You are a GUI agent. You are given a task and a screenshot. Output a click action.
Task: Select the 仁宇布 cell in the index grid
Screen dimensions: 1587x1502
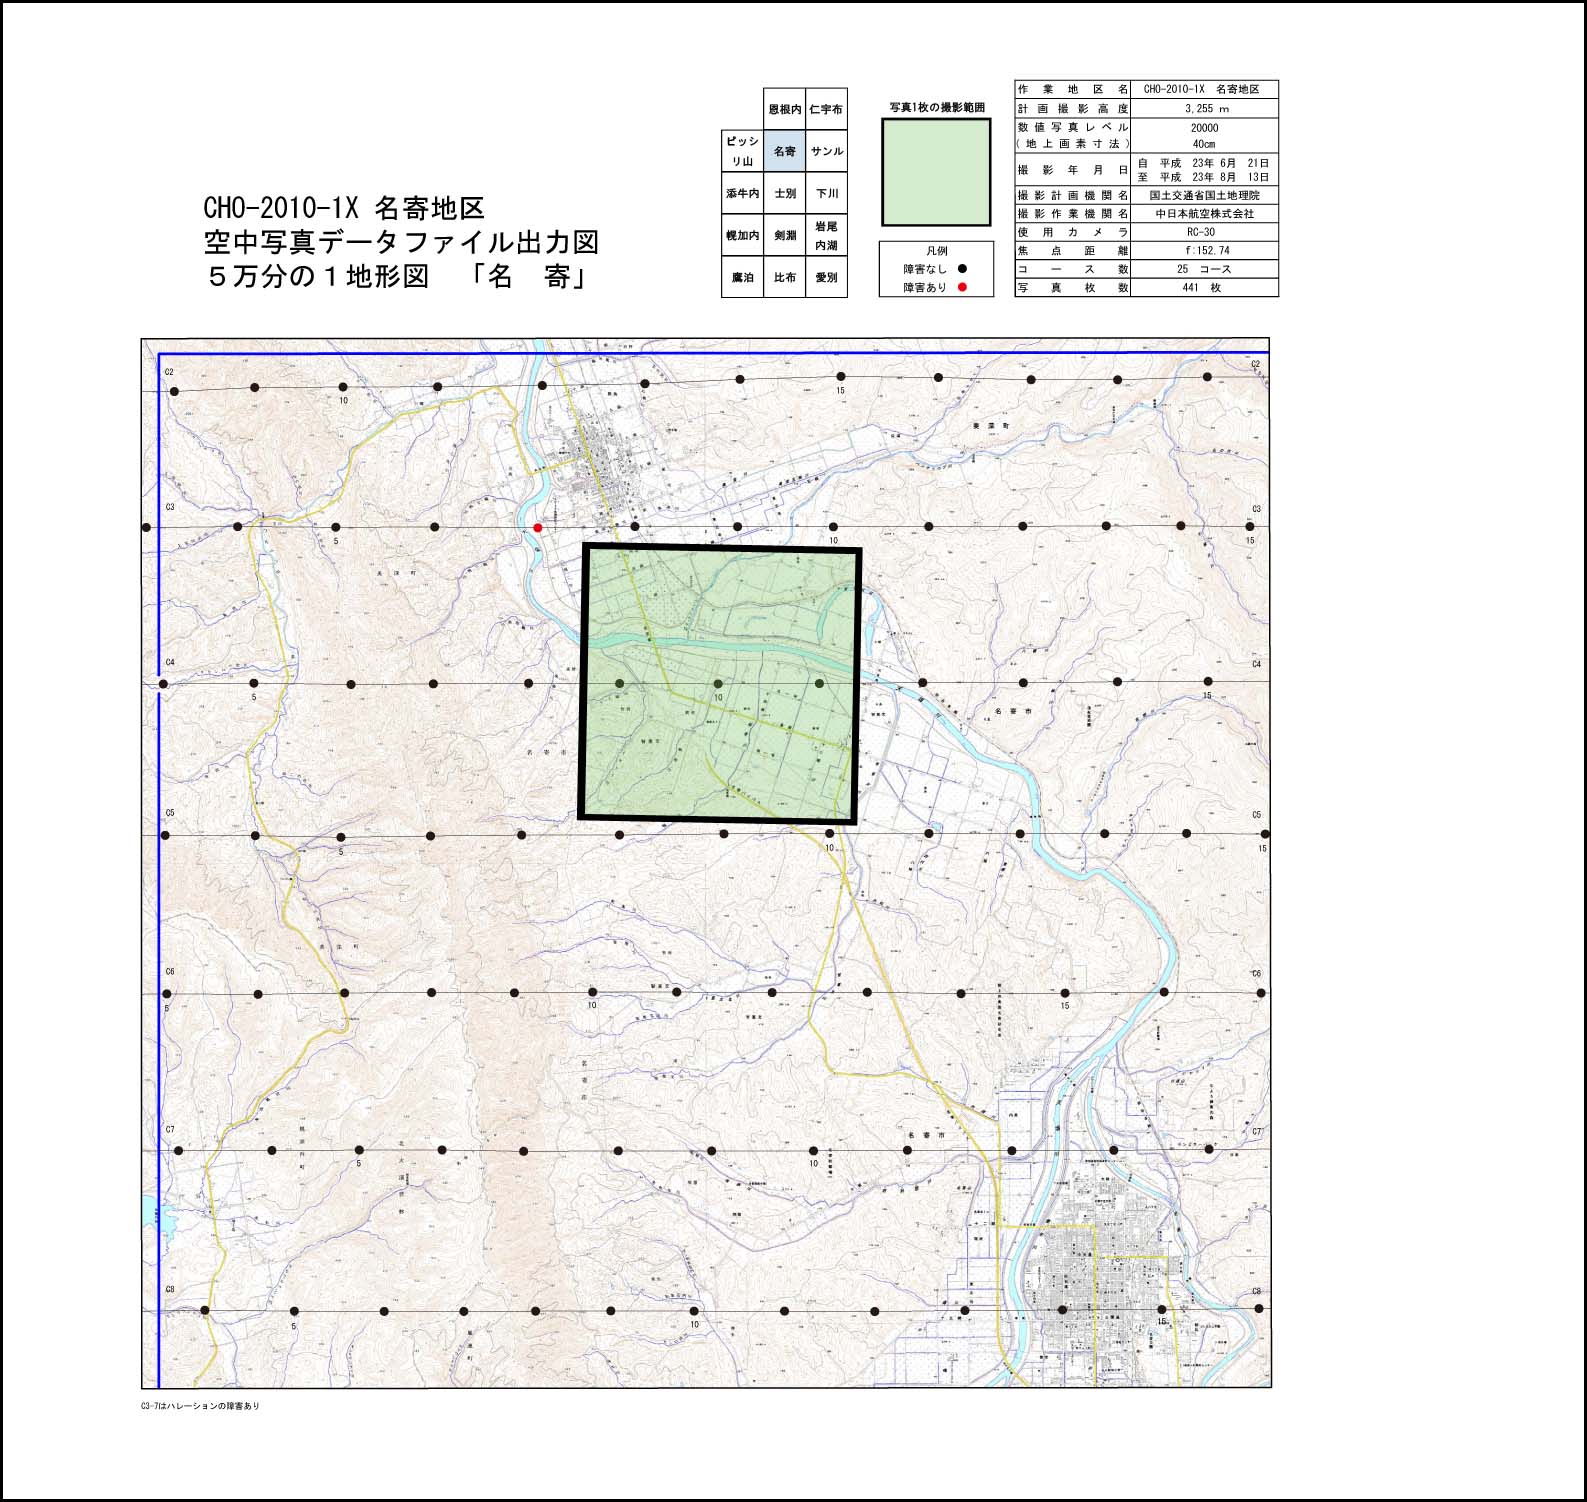coord(826,109)
